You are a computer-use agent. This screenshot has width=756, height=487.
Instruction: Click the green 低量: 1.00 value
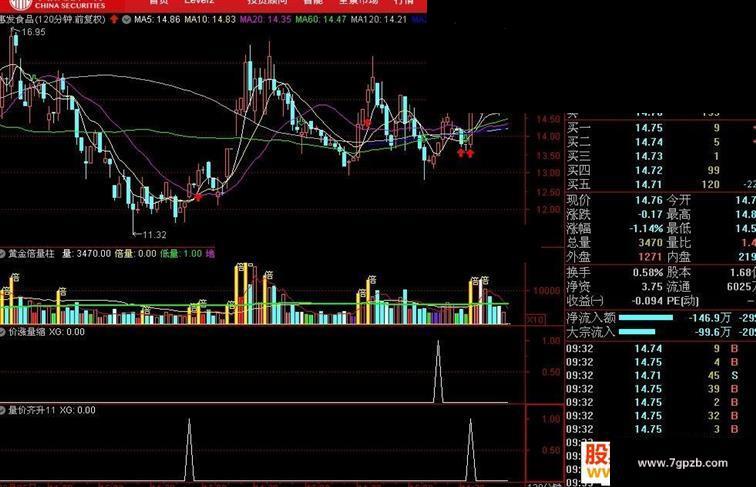(x=181, y=254)
